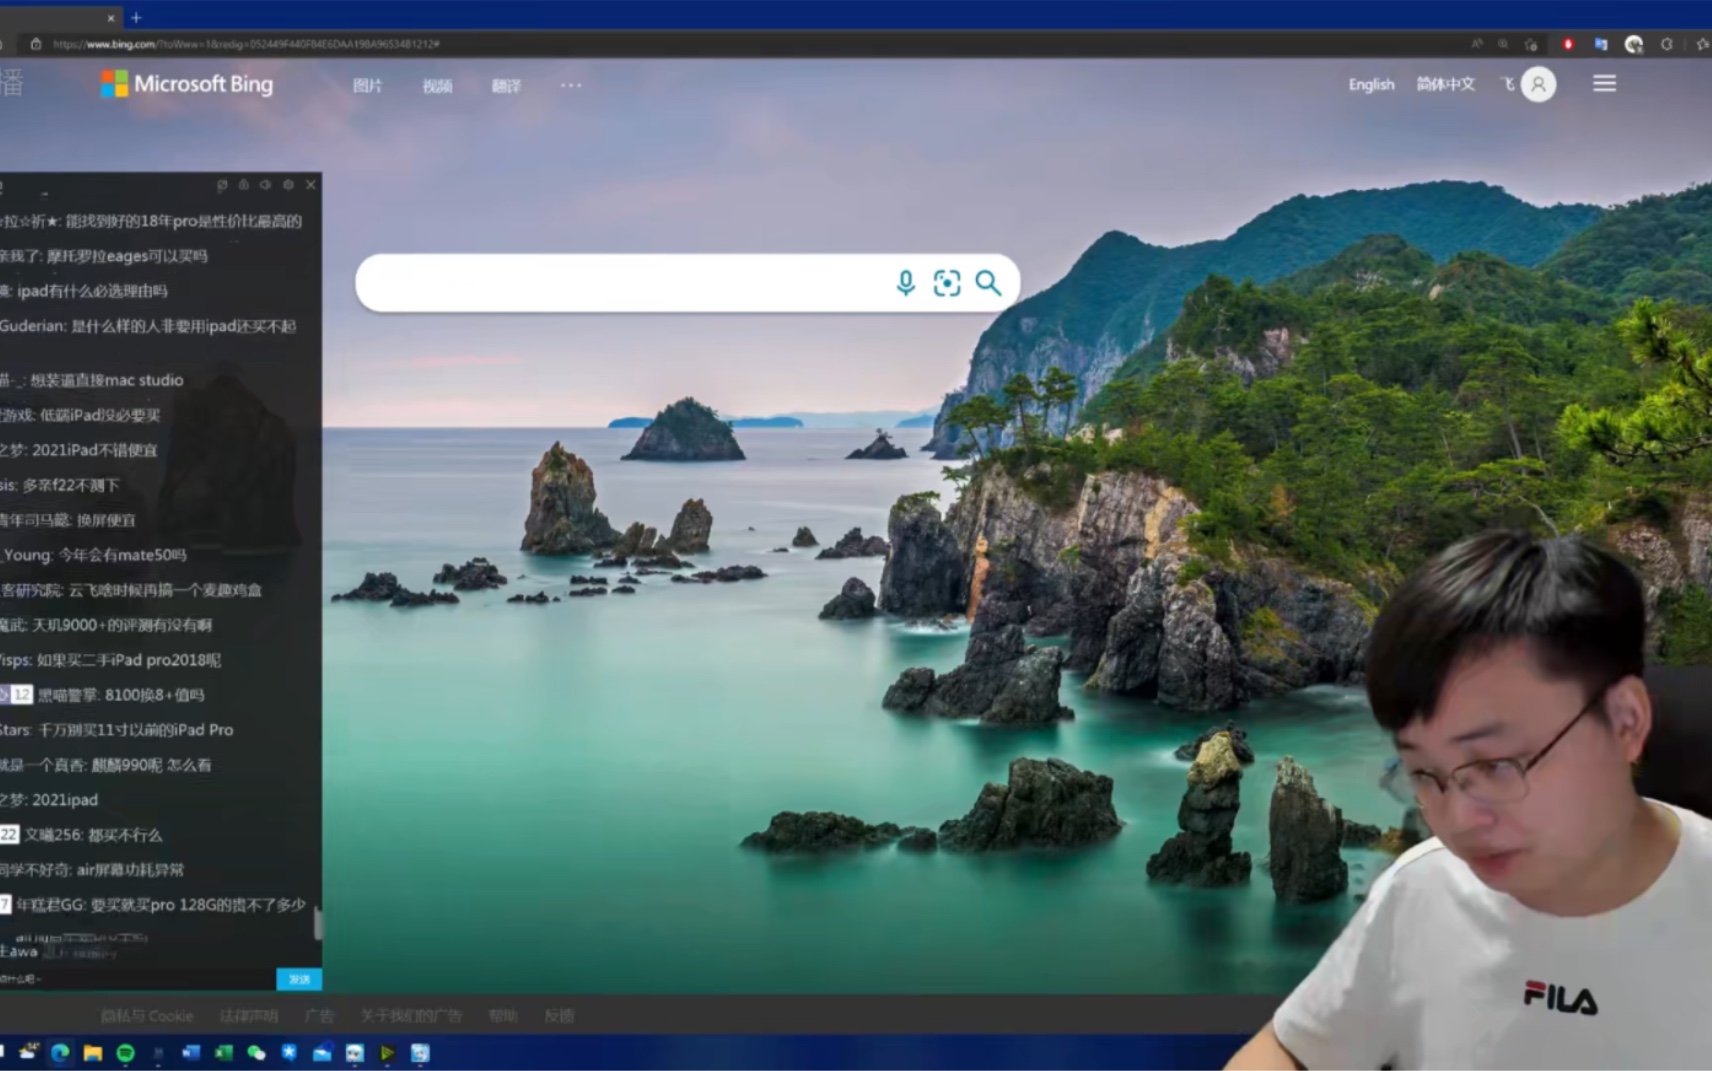
Task: Switch Bing language to English
Action: 1371,85
